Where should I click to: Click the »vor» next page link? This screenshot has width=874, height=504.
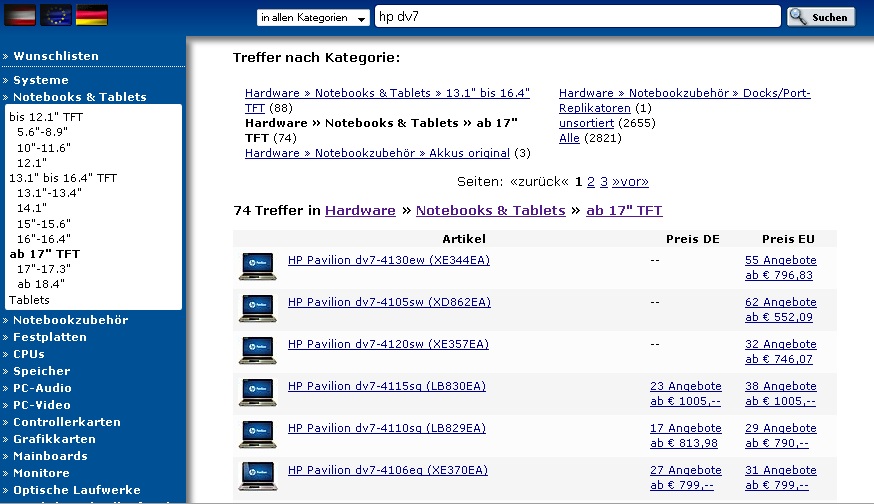point(630,182)
